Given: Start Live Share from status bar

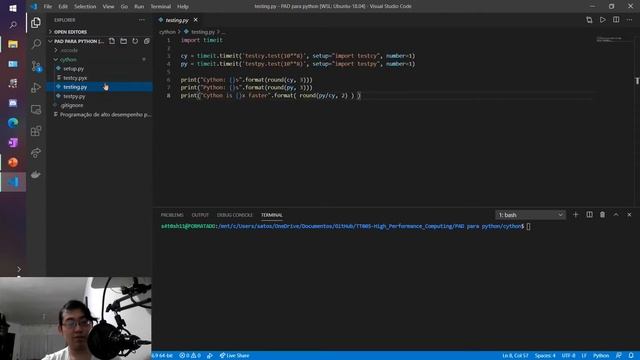Looking at the screenshot, I should (x=235, y=356).
